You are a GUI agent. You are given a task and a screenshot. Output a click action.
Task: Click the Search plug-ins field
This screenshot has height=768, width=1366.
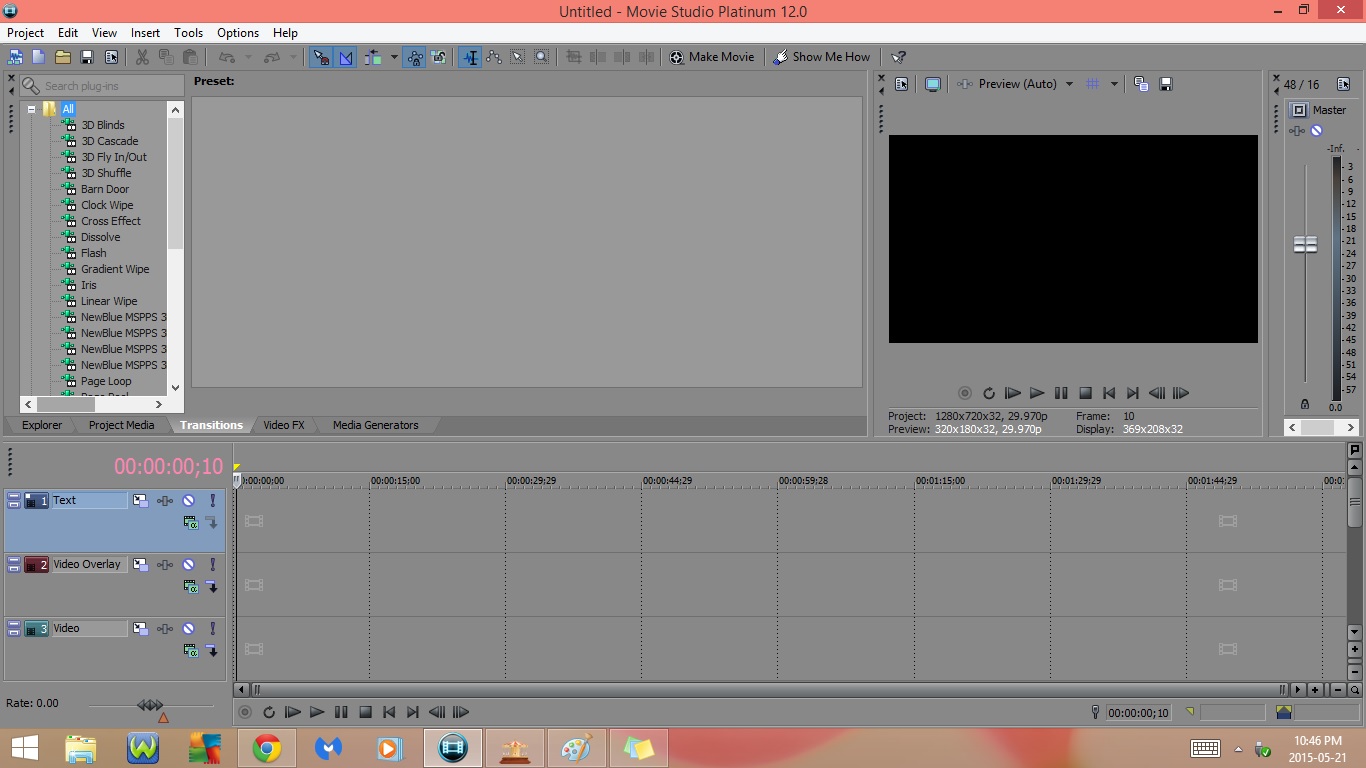(x=102, y=86)
